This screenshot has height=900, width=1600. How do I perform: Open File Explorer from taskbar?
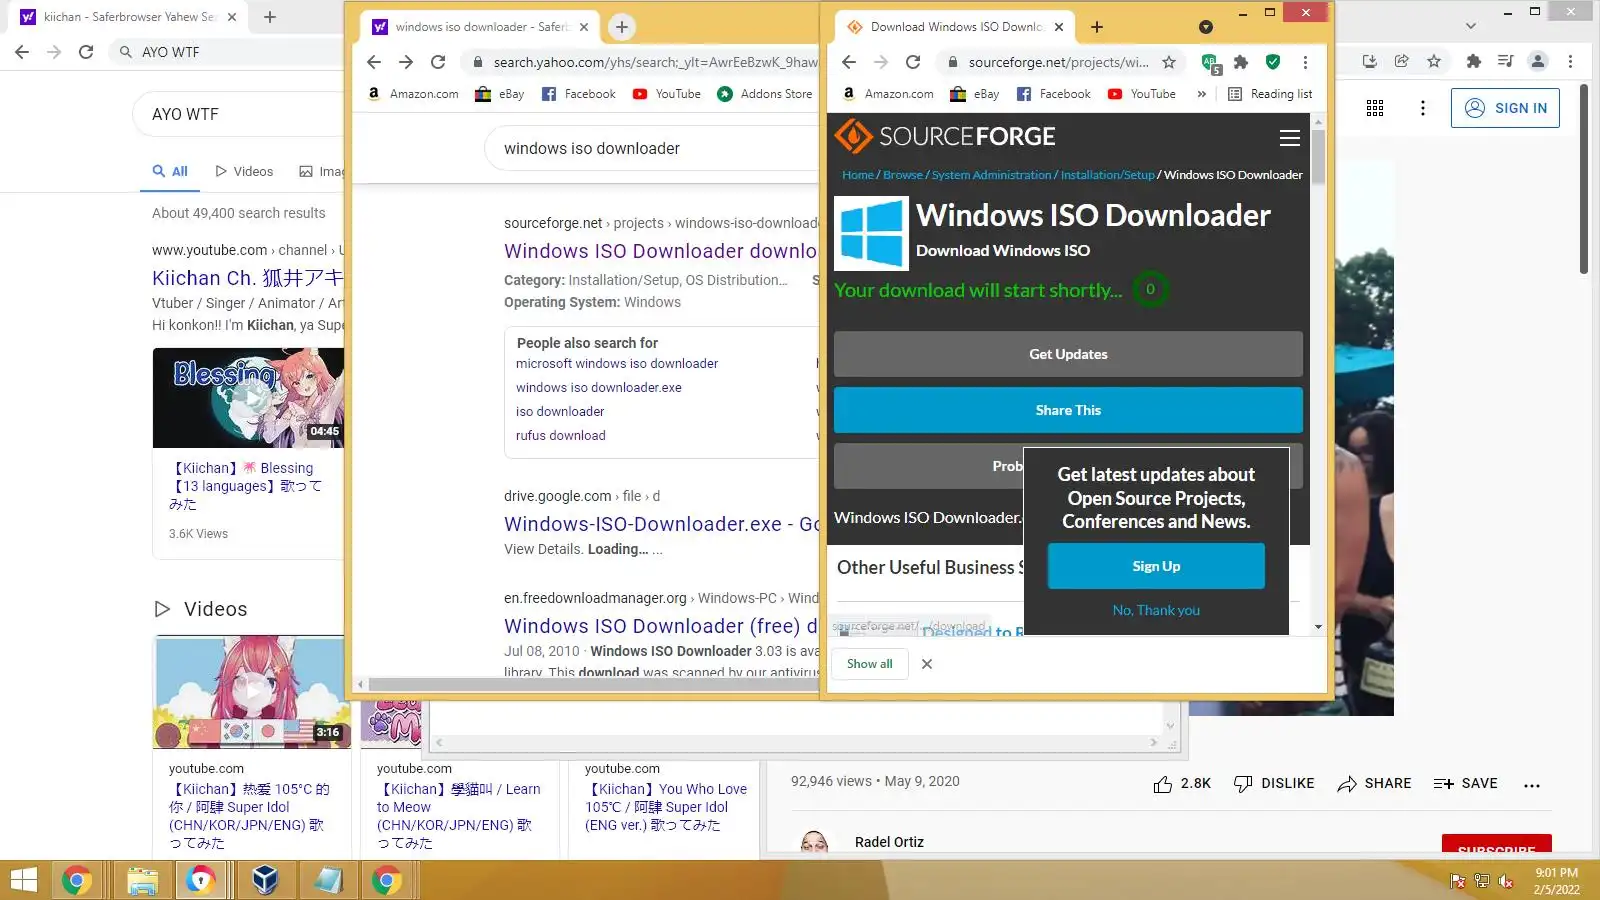(142, 880)
